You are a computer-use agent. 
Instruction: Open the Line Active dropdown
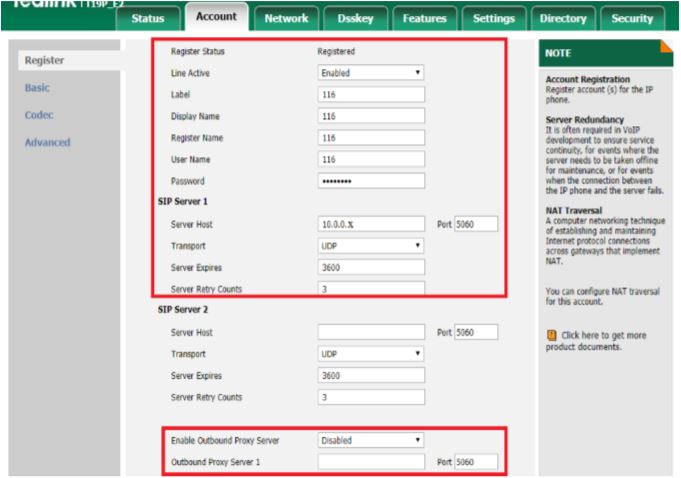click(371, 73)
